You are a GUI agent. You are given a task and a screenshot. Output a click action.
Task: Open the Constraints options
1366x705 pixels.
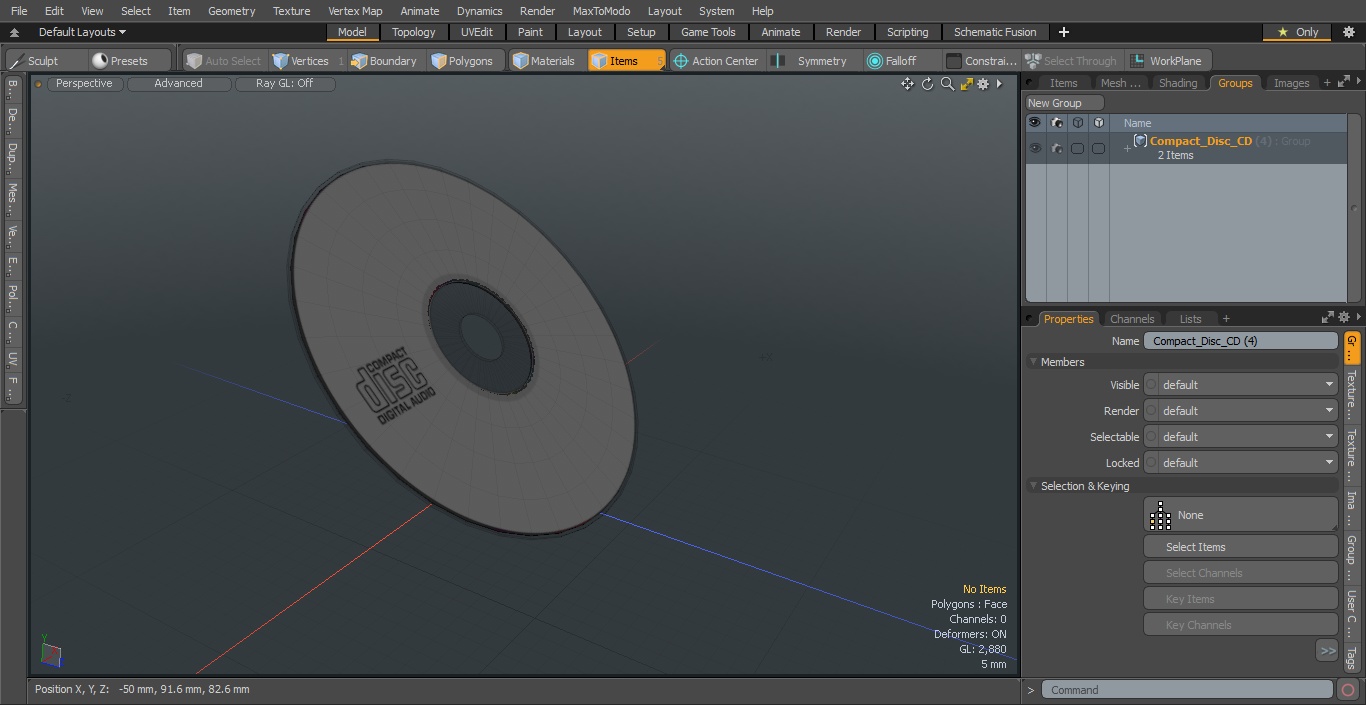coord(981,61)
